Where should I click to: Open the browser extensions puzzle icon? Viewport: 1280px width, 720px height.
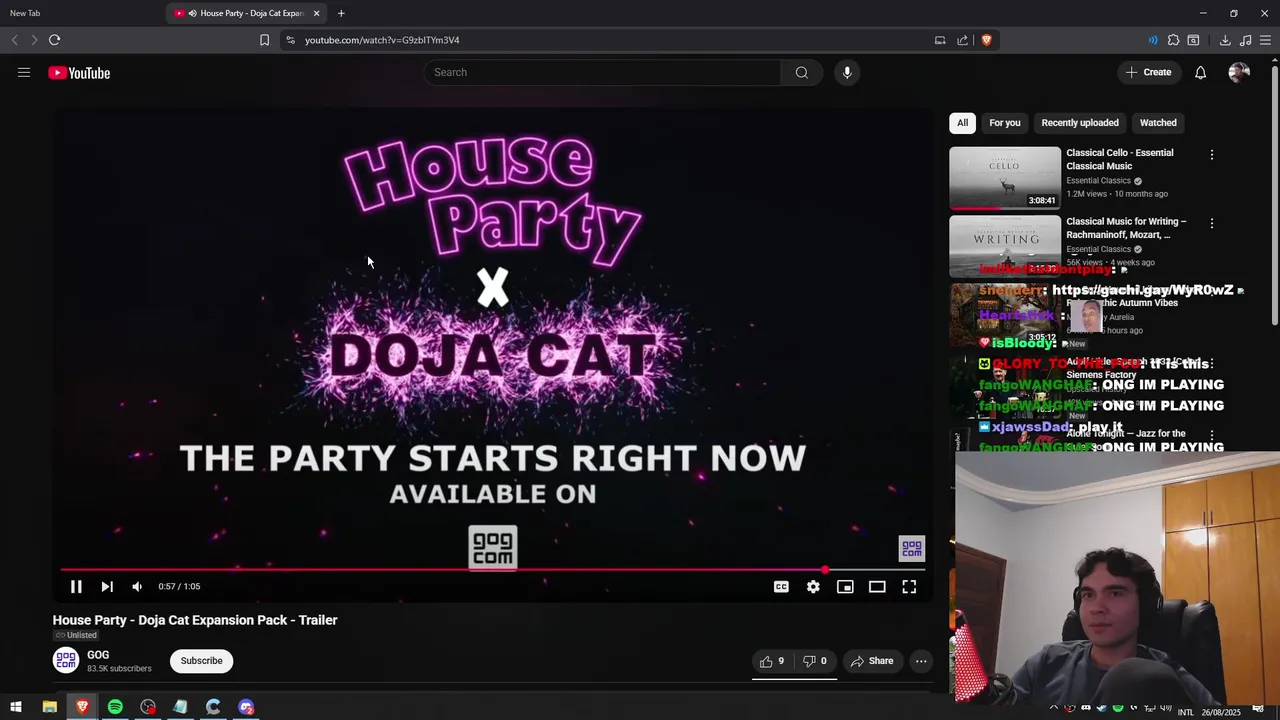pos(1173,40)
